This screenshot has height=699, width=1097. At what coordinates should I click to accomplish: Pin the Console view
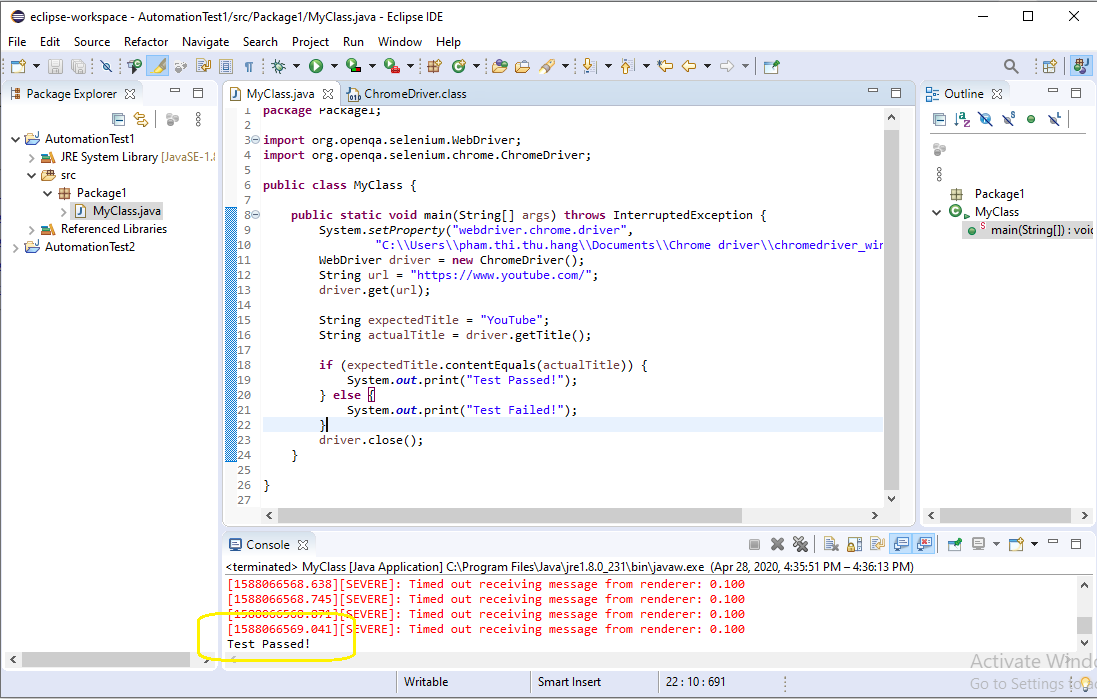pos(954,544)
